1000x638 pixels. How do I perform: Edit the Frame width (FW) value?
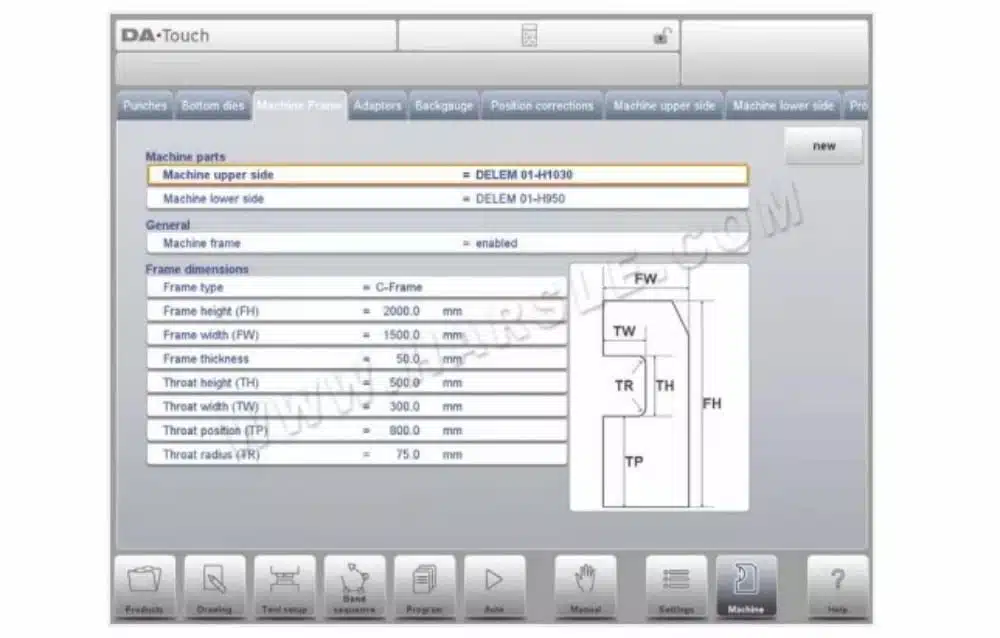[x=357, y=335]
